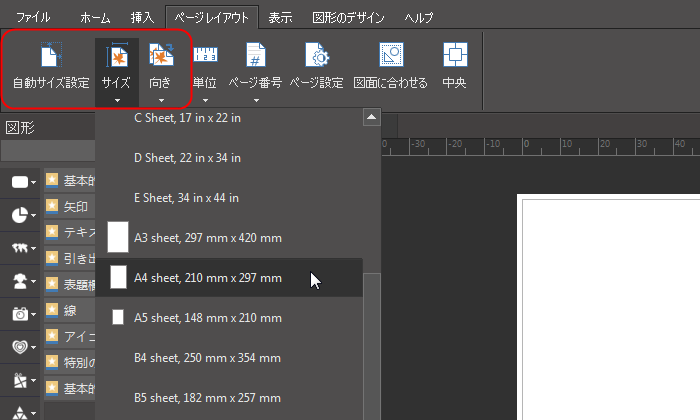
Task: Click the 向き orientation icon
Action: tap(161, 54)
